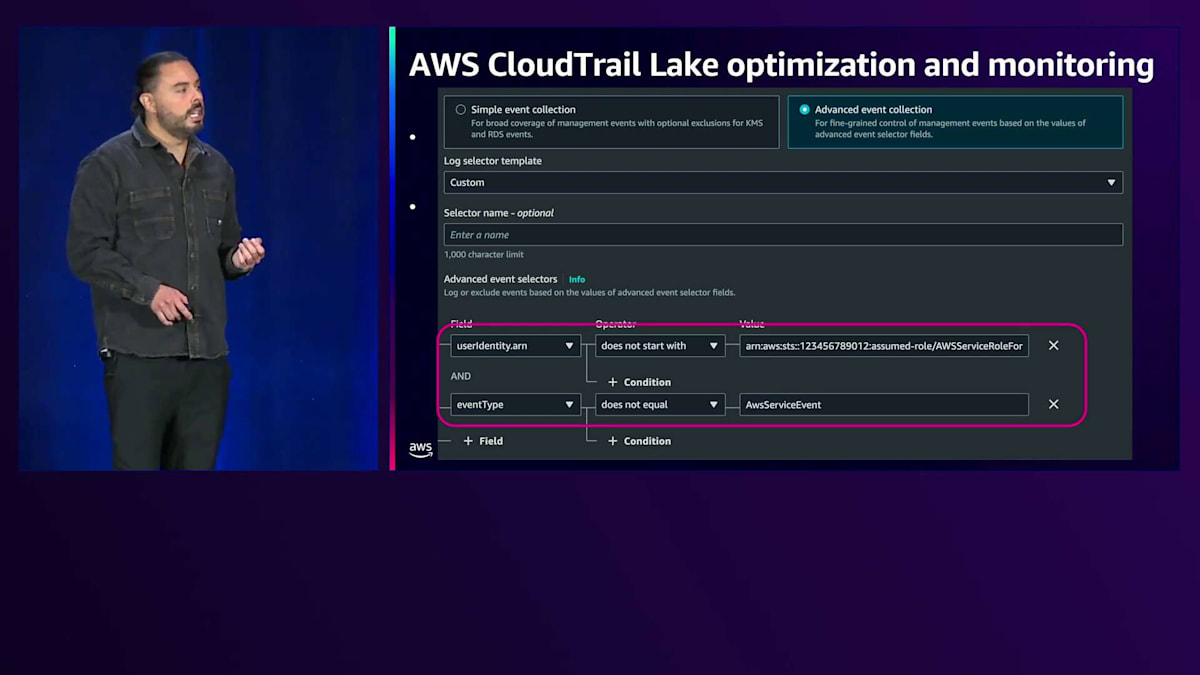Screen dimensions: 1200x675
Task: Click the AWS logo on the slide
Action: click(x=421, y=449)
